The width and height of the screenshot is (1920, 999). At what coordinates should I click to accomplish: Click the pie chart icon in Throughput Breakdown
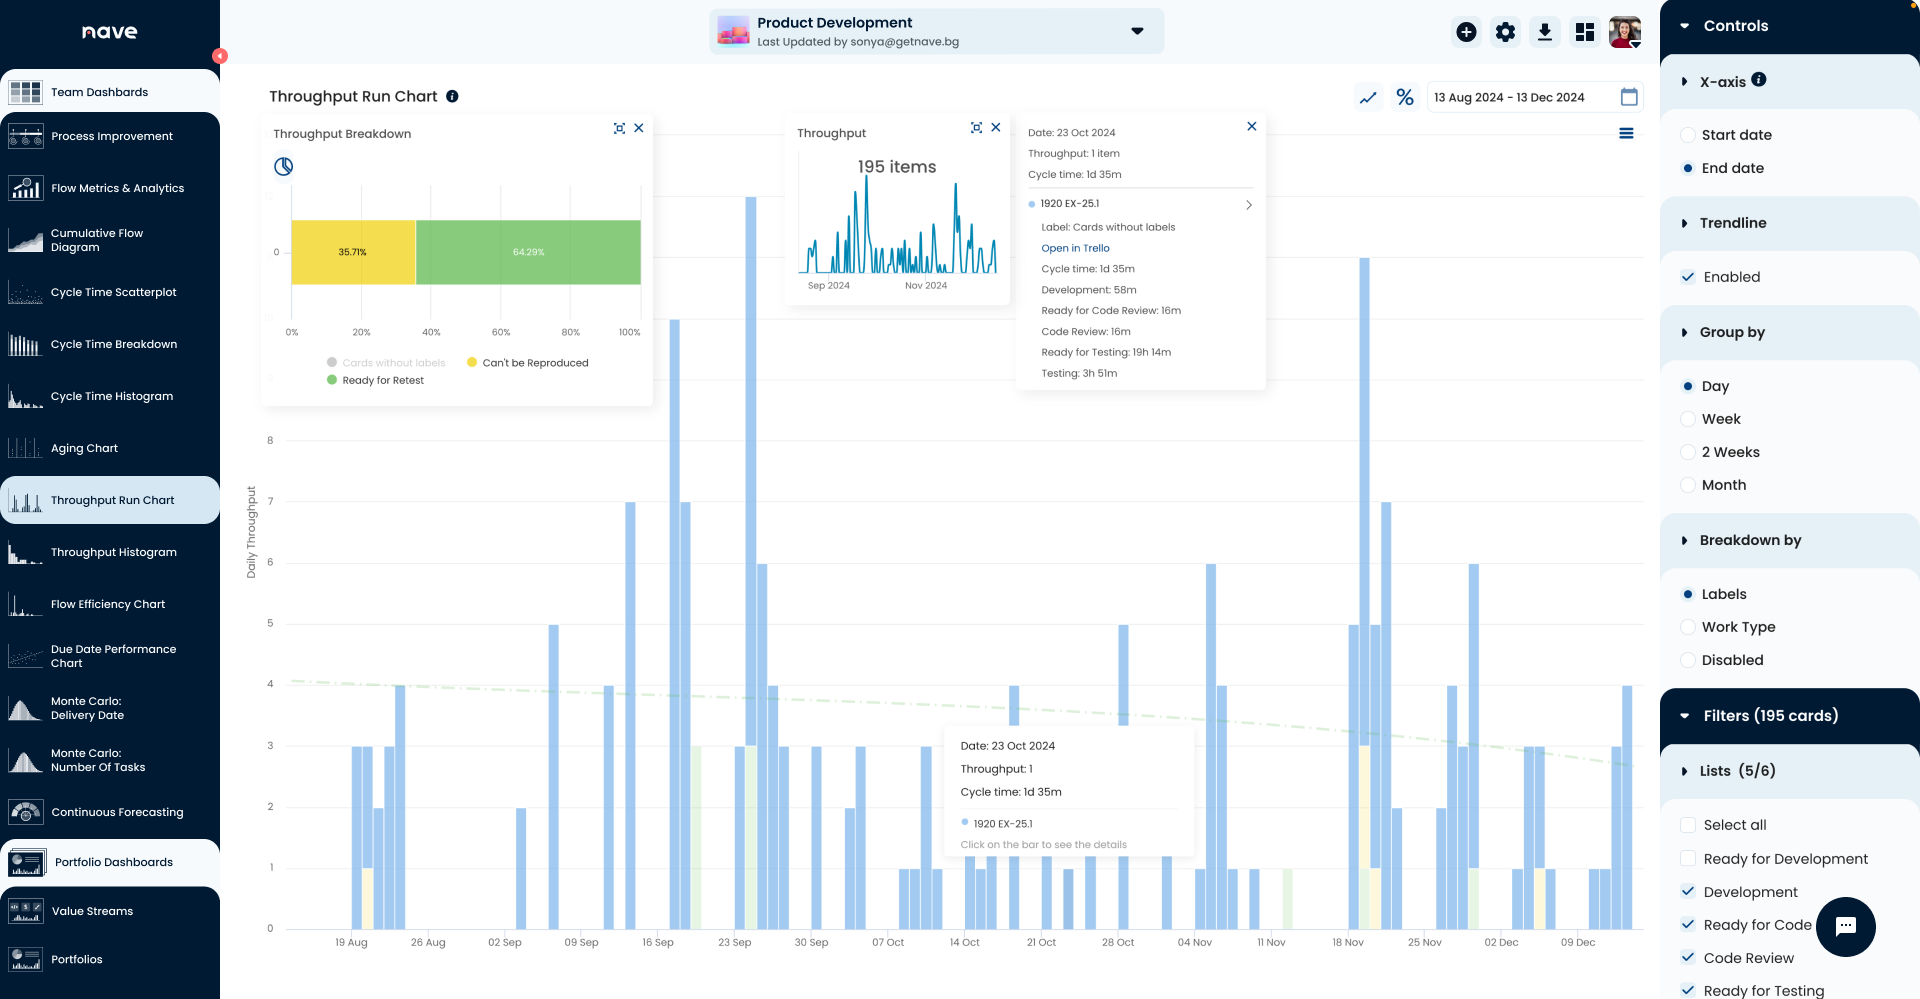point(284,166)
